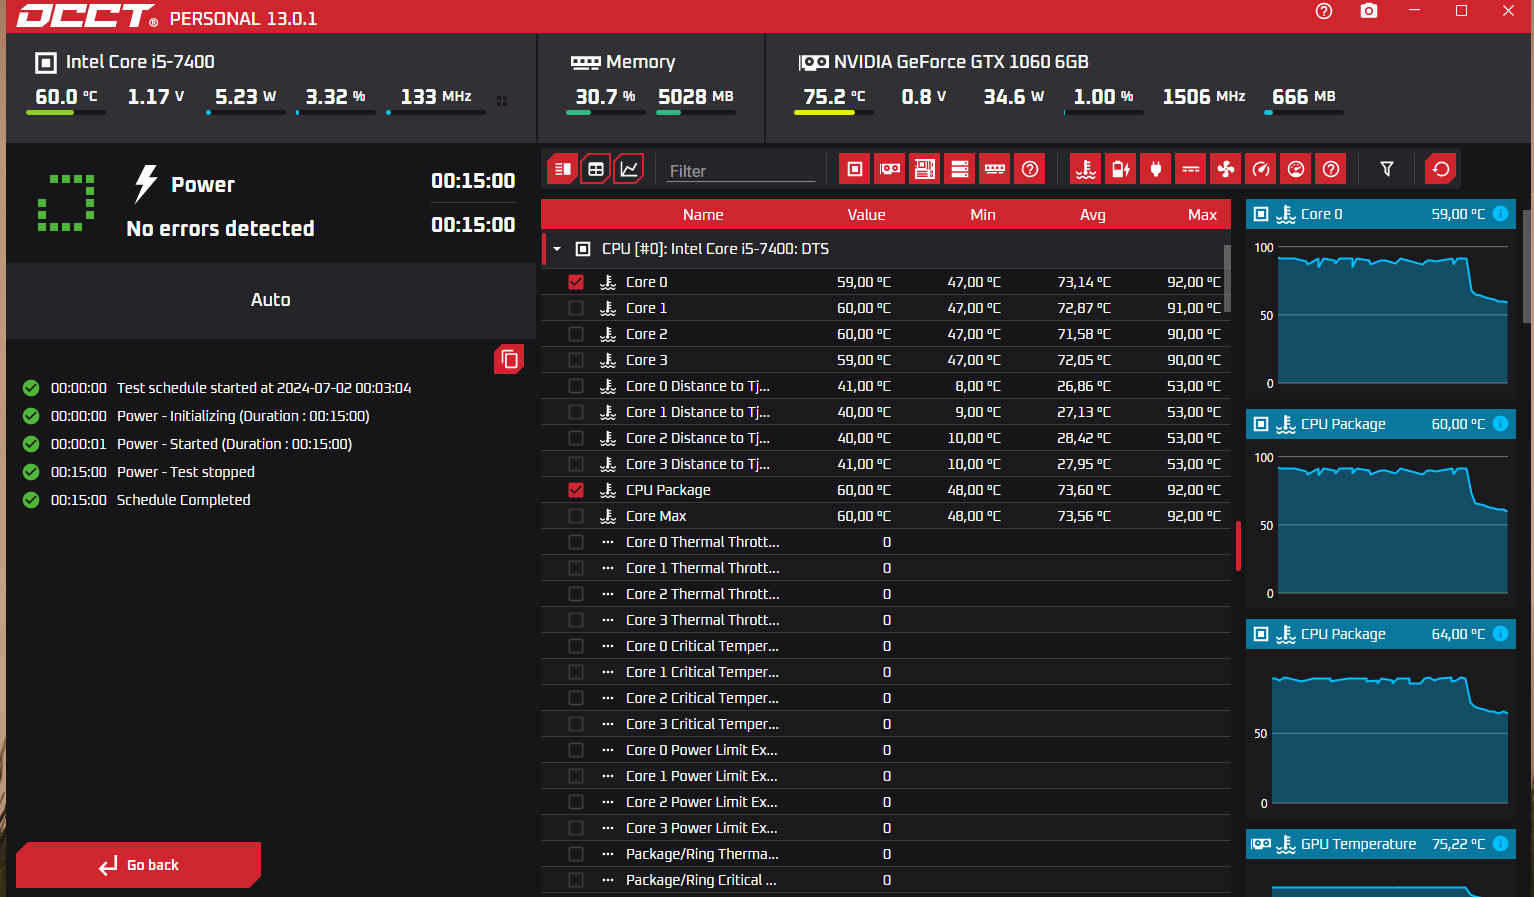Click the Go back button
Image resolution: width=1534 pixels, height=897 pixels.
tap(138, 865)
